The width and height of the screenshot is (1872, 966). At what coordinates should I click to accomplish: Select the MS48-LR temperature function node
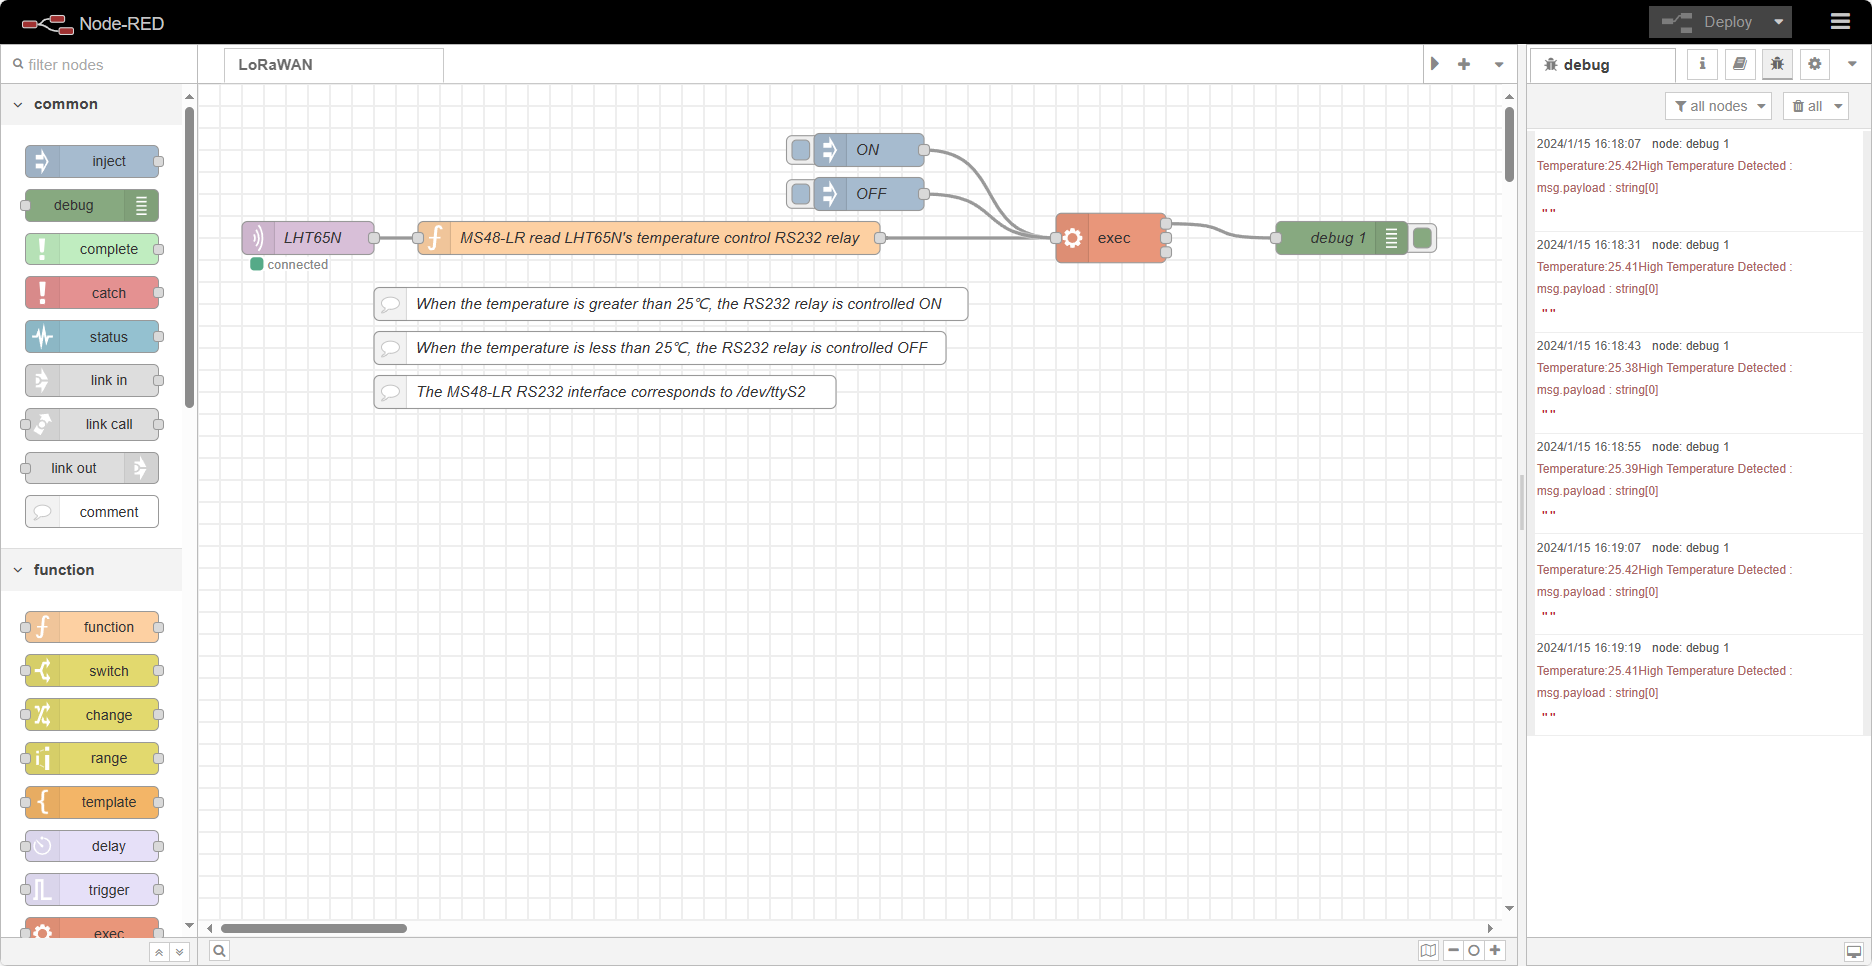click(649, 238)
